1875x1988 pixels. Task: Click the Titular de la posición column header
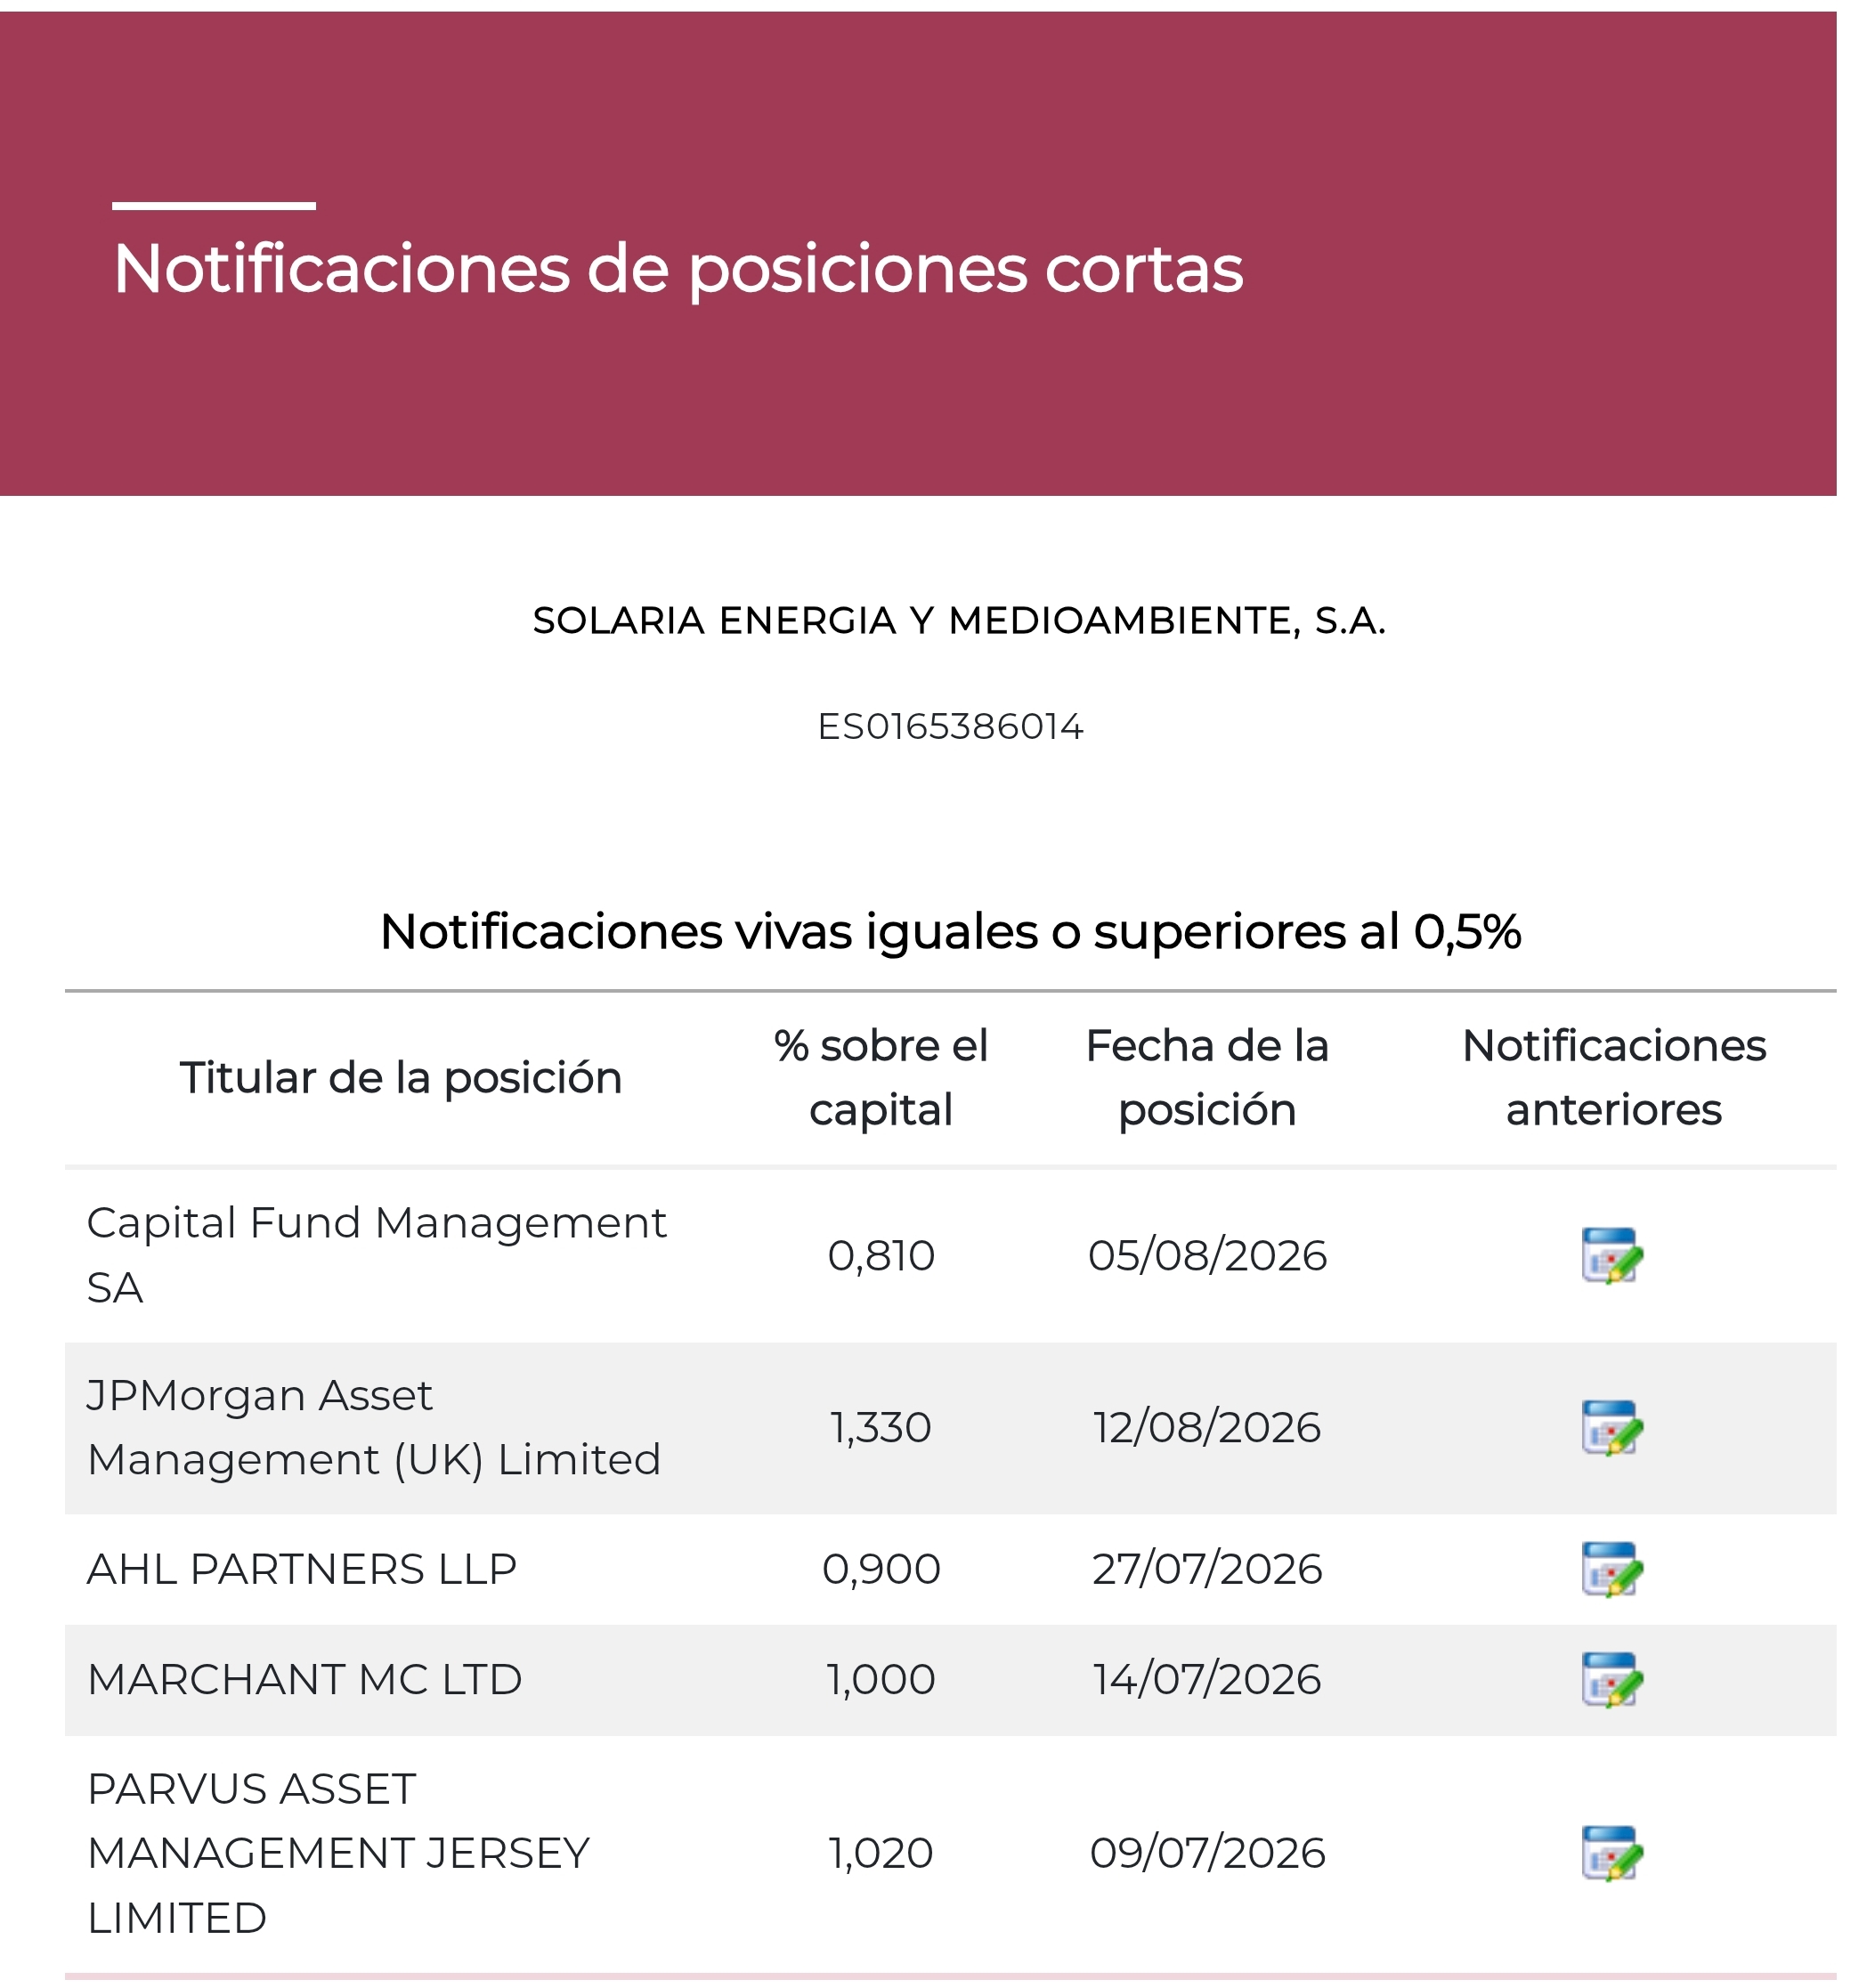tap(401, 1078)
